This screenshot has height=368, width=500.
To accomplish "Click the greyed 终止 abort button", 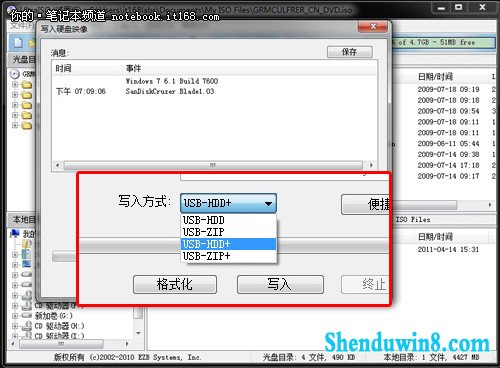I will pos(365,284).
